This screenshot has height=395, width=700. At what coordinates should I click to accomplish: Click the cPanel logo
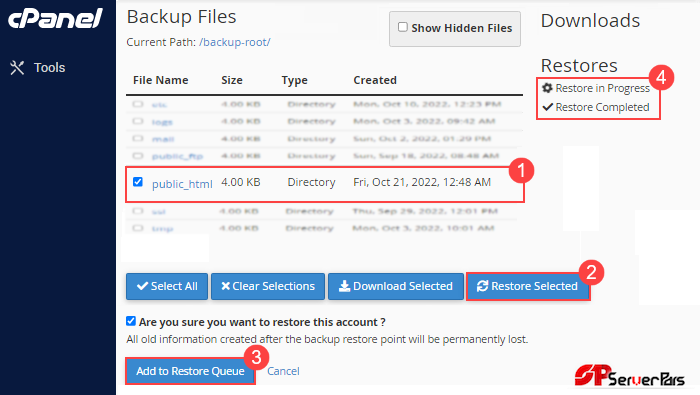click(x=55, y=19)
